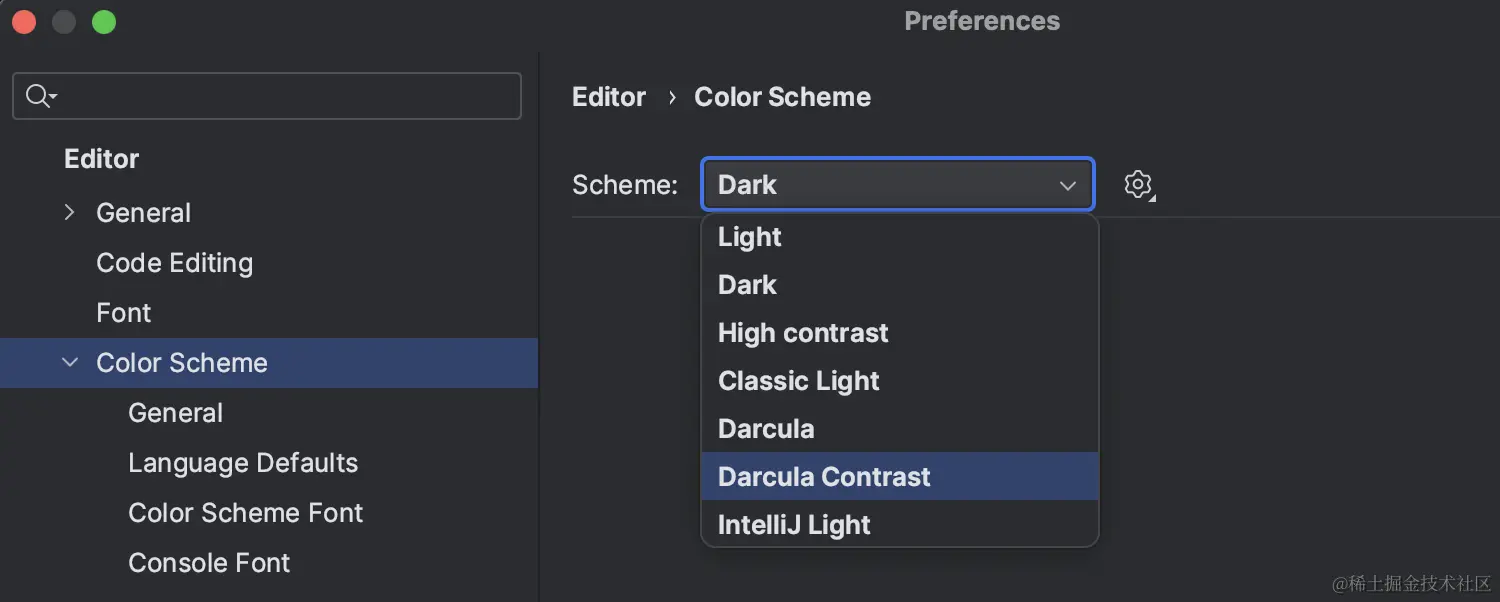Choose the Darcula scheme
The image size is (1500, 602).
point(766,429)
